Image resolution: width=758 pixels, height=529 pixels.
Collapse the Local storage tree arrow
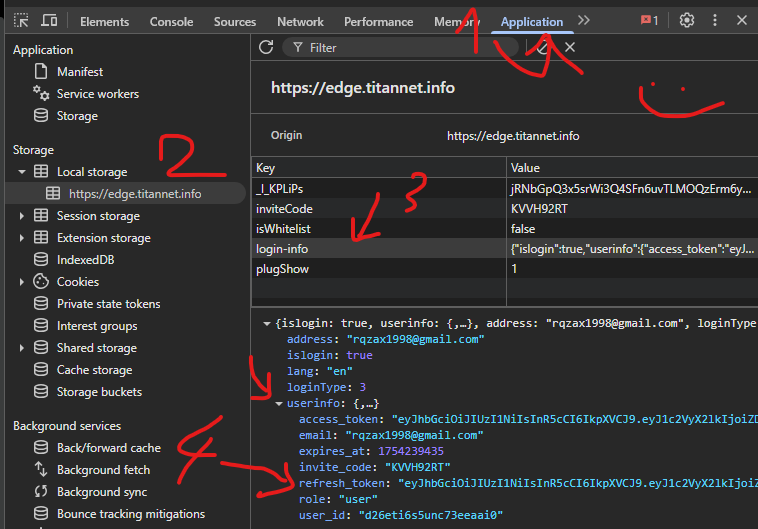(22, 172)
